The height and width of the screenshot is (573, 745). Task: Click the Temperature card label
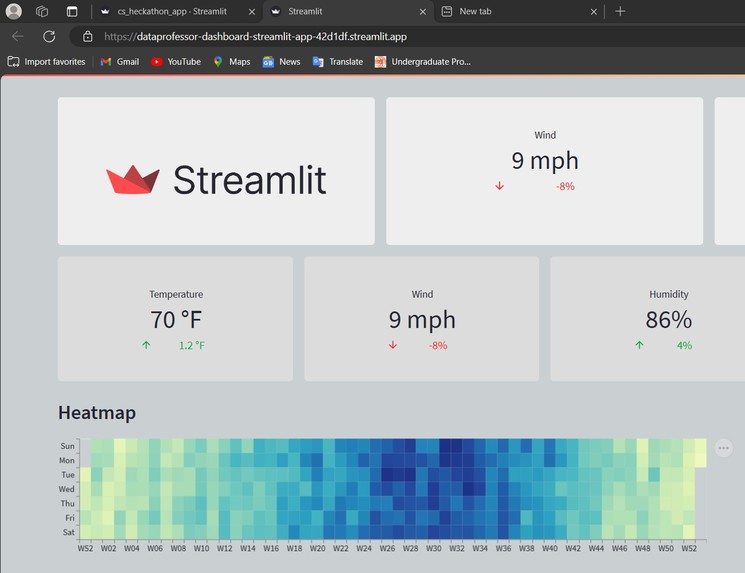coord(176,295)
